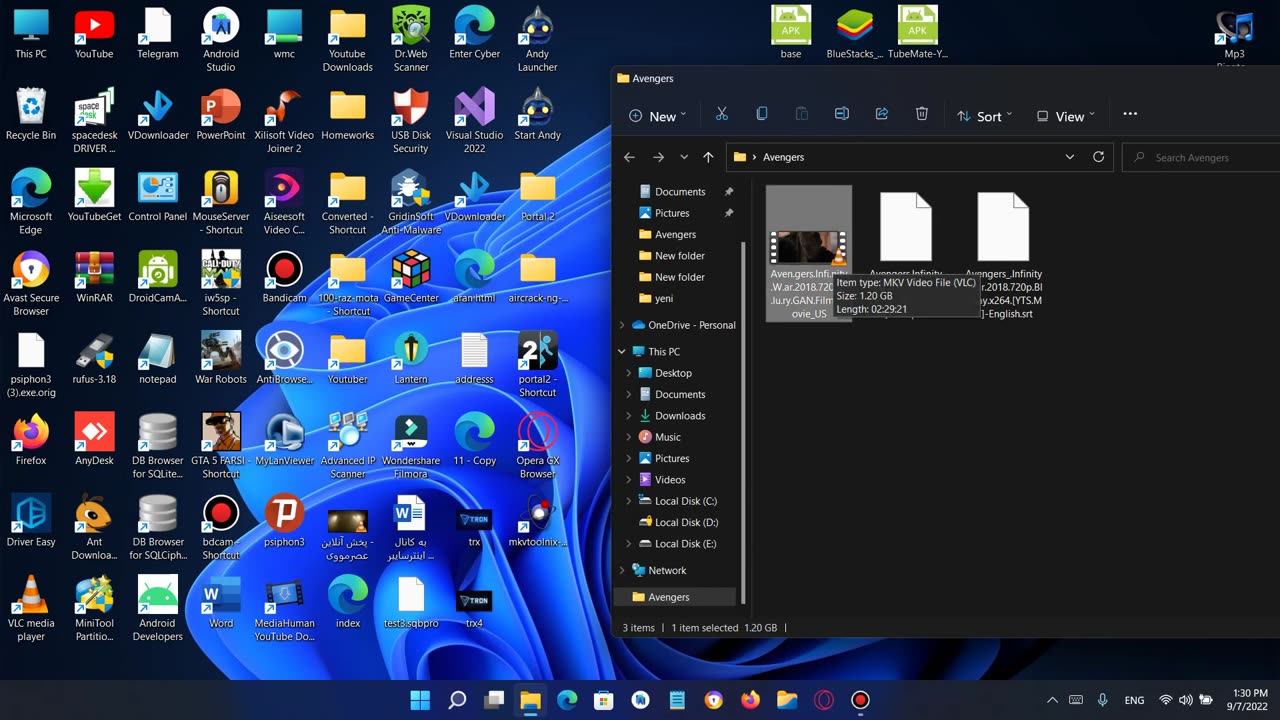Open the View dropdown menu
This screenshot has width=1280, height=720.
pyautogui.click(x=1065, y=116)
